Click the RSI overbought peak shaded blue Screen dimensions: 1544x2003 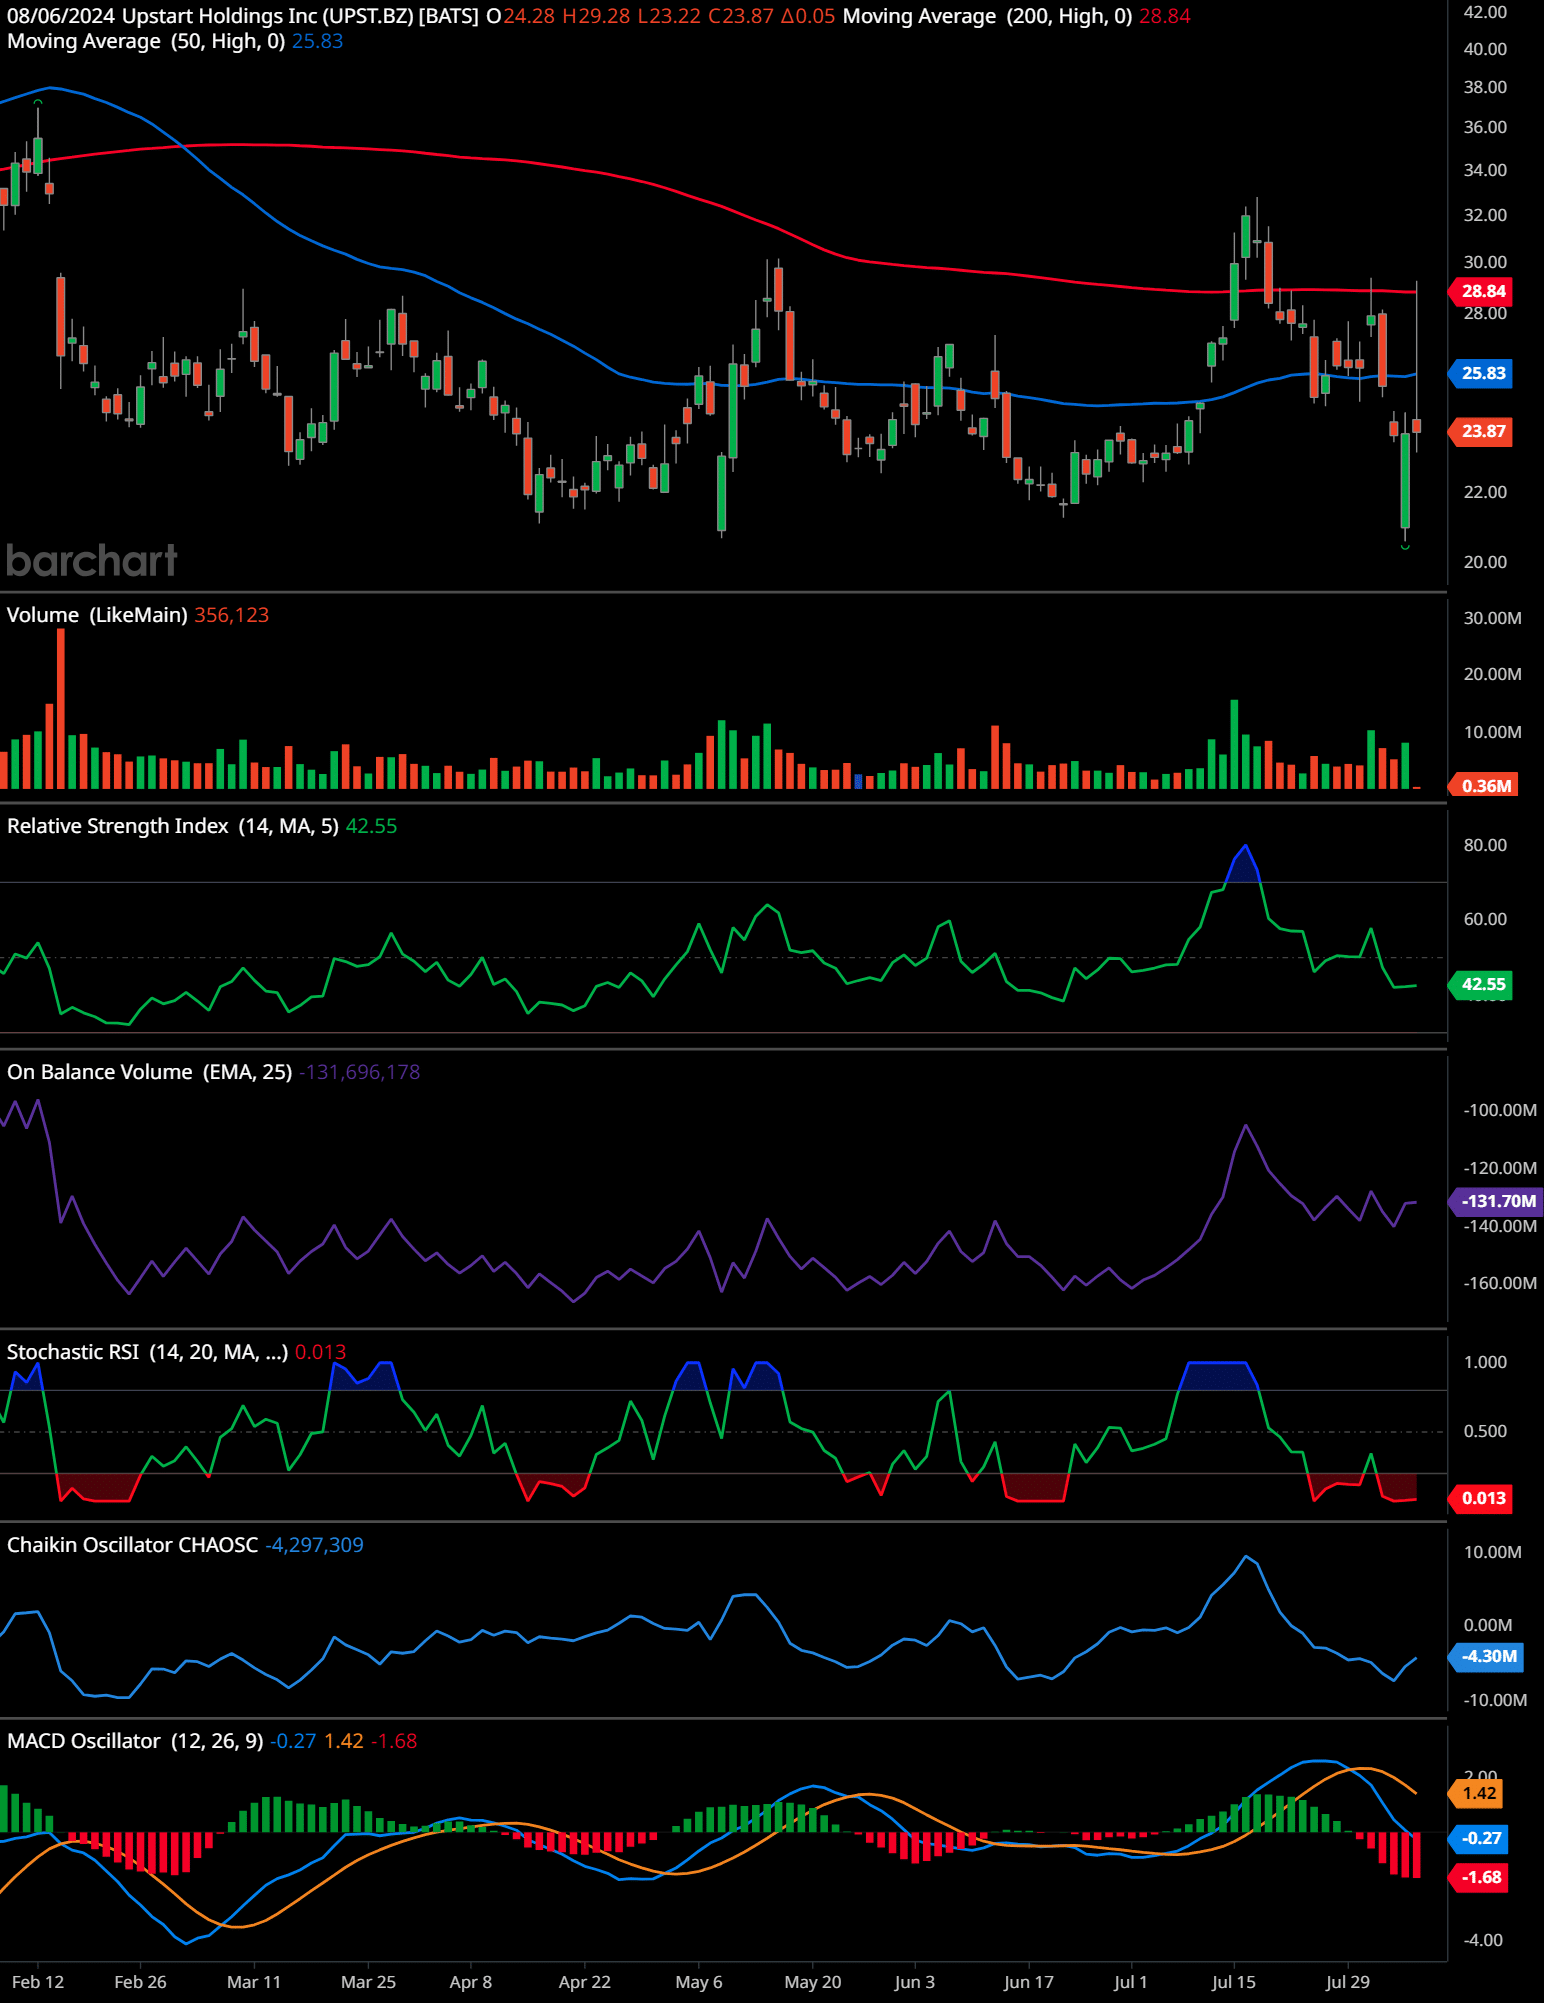(1244, 865)
